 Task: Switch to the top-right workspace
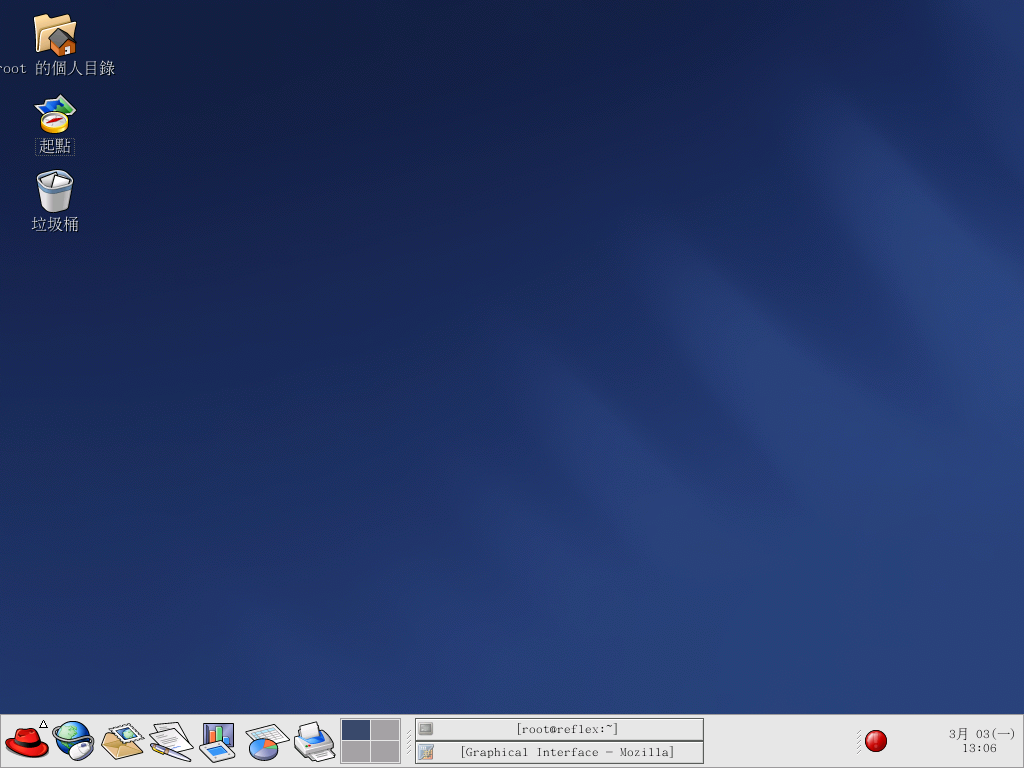point(385,730)
